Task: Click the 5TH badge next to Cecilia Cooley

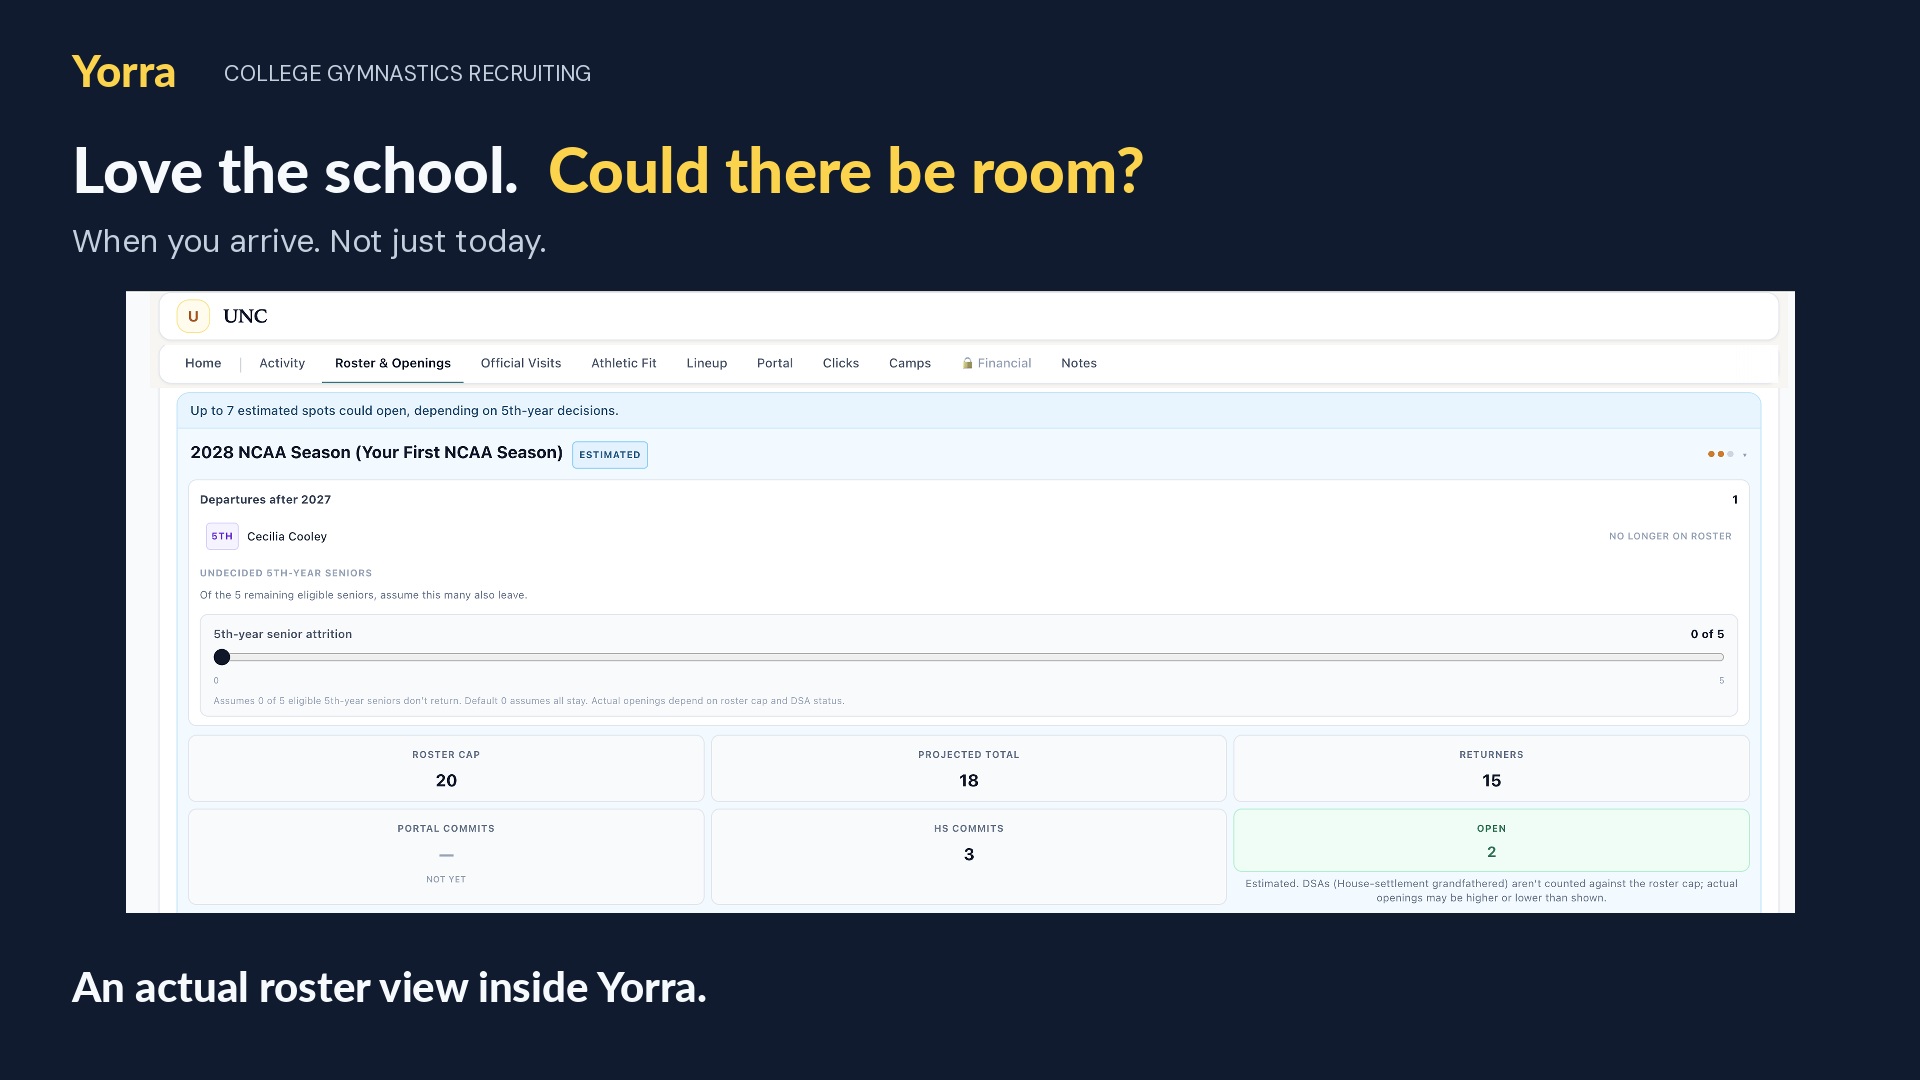Action: point(222,536)
